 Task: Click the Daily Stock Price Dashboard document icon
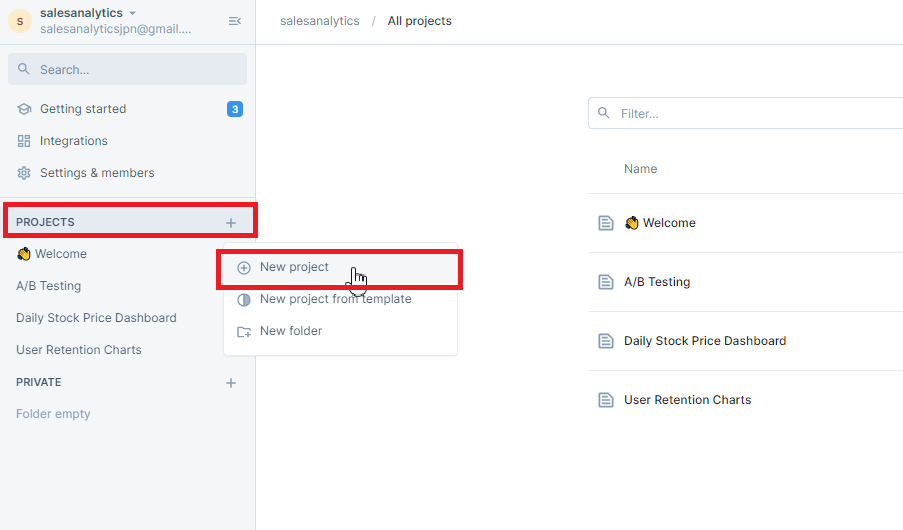[605, 341]
